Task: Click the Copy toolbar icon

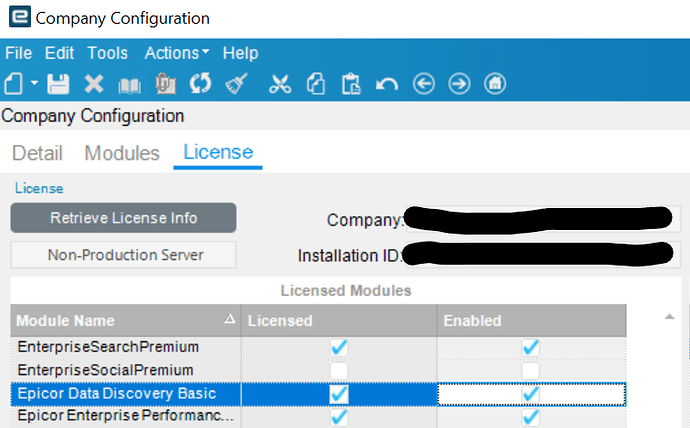Action: 316,84
